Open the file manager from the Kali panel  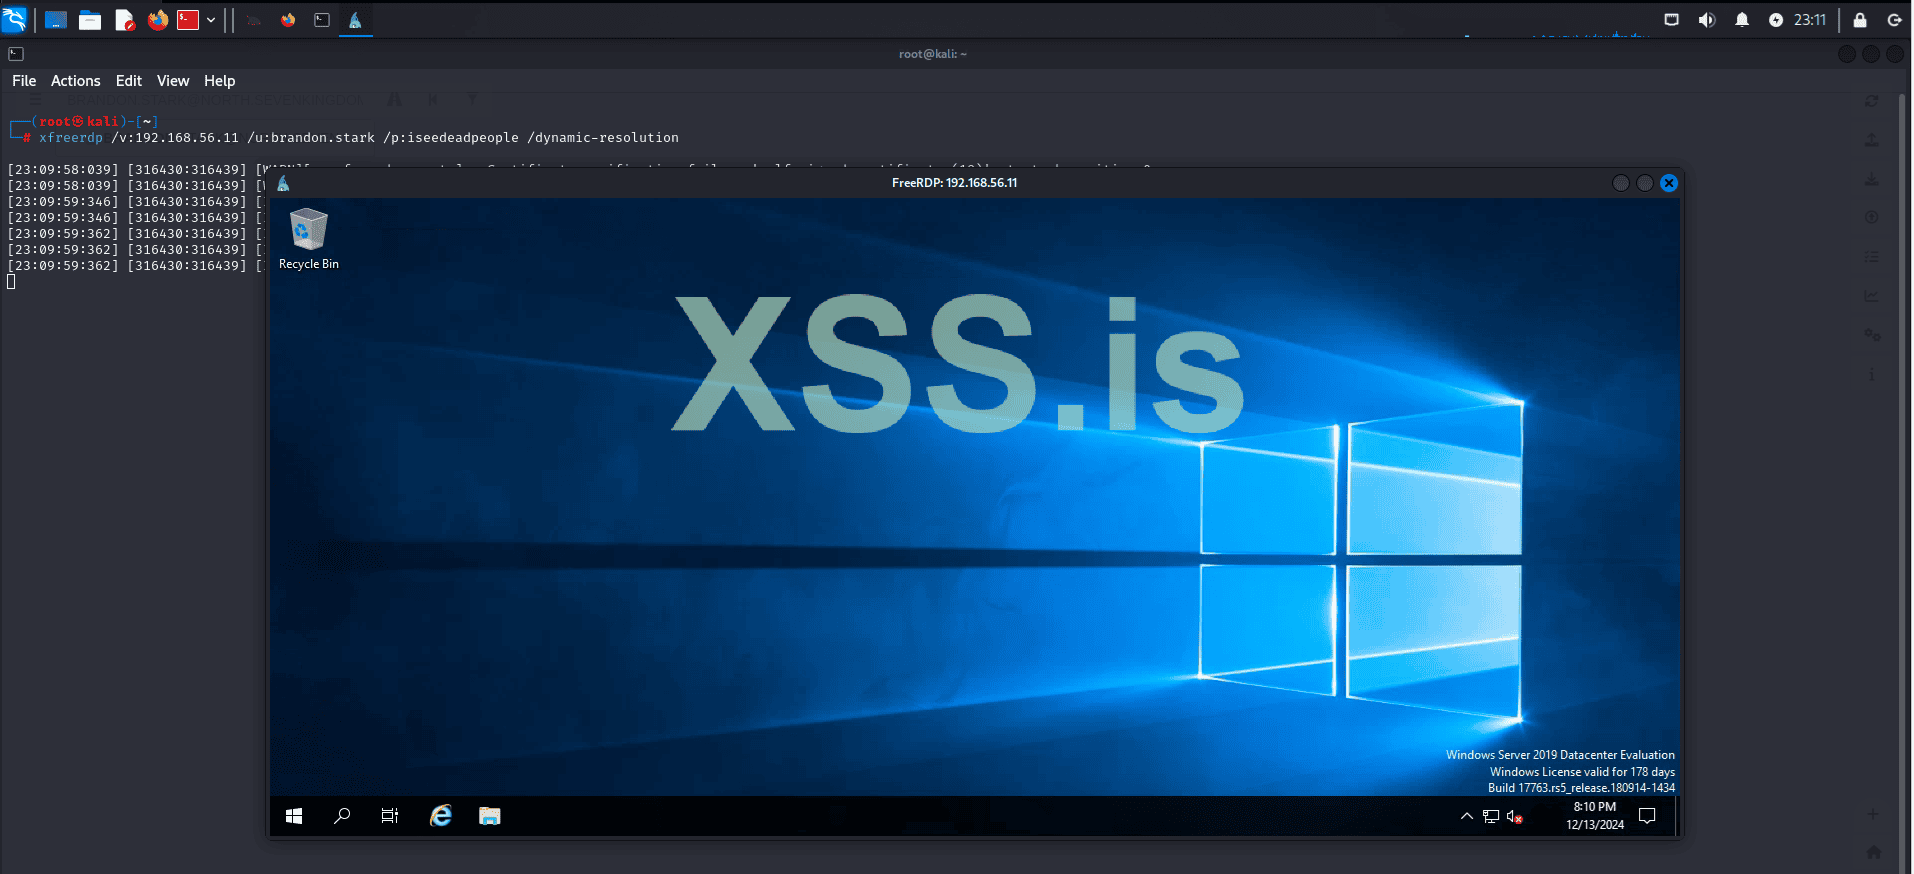pyautogui.click(x=90, y=20)
